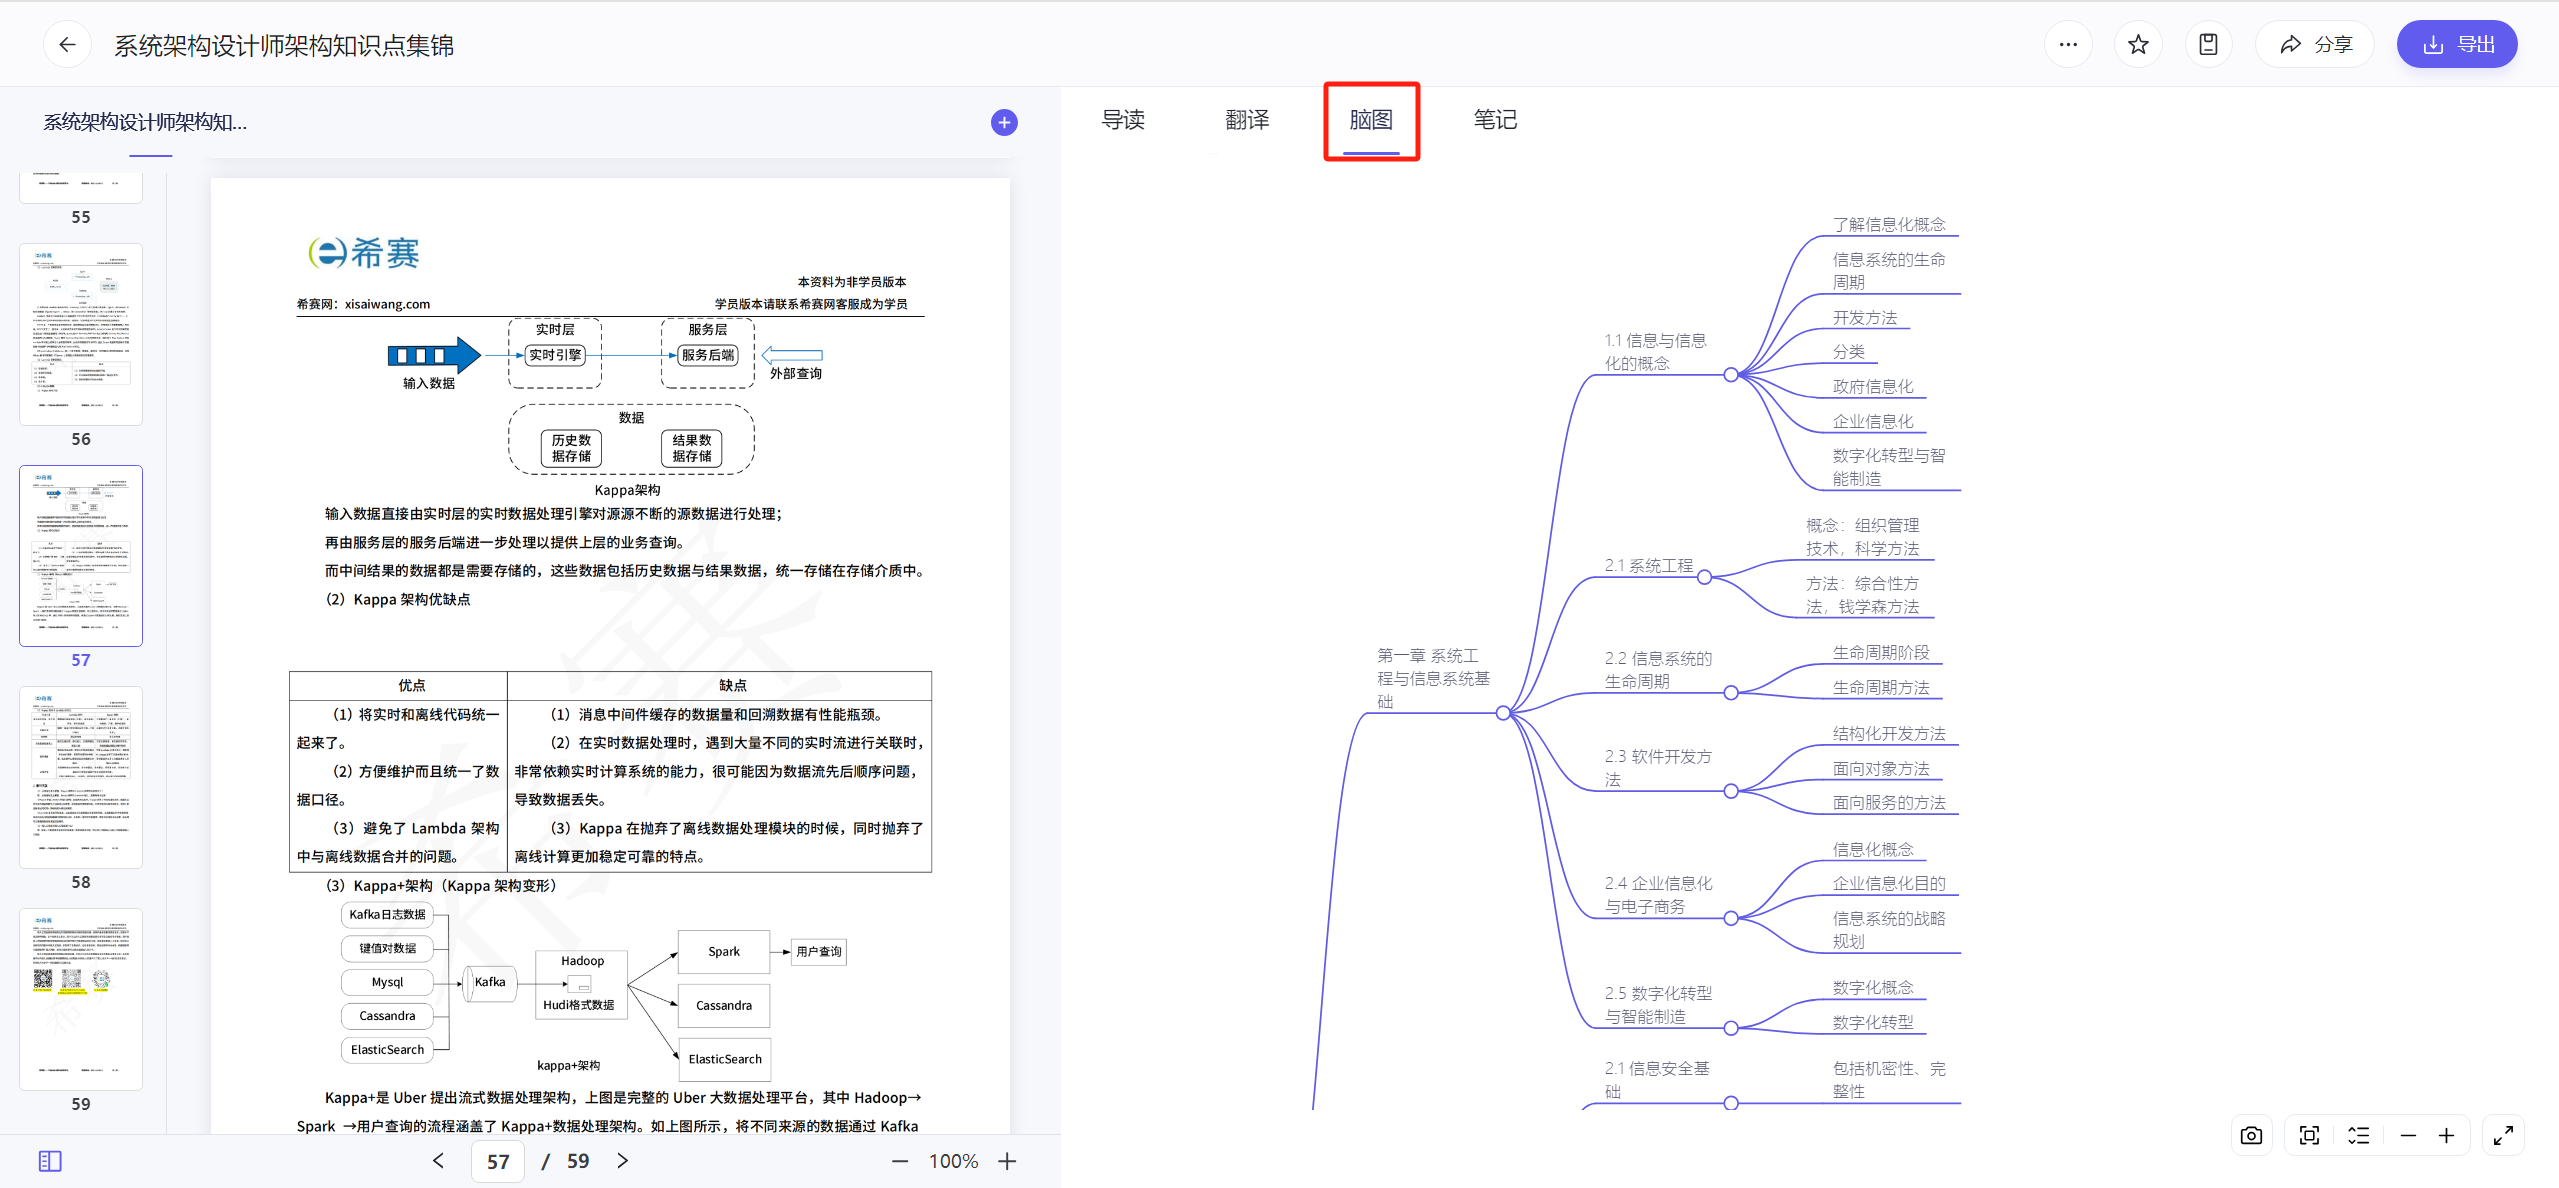The image size is (2559, 1188).
Task: Click the save-to-notes clipboard icon
Action: click(x=2208, y=44)
